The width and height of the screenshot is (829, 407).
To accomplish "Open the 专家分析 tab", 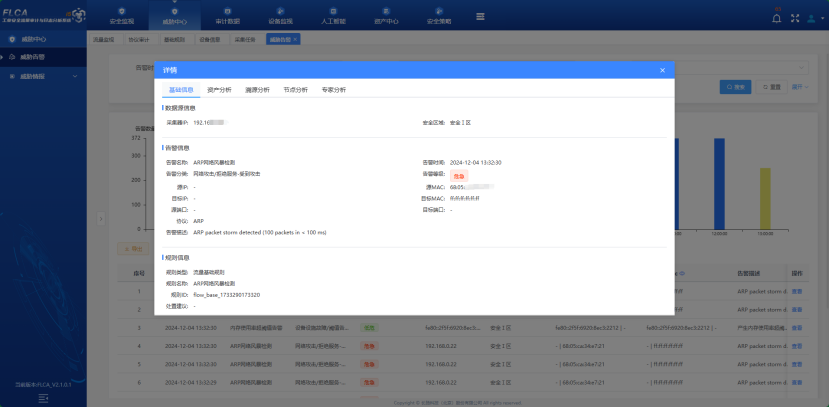I will coord(334,90).
